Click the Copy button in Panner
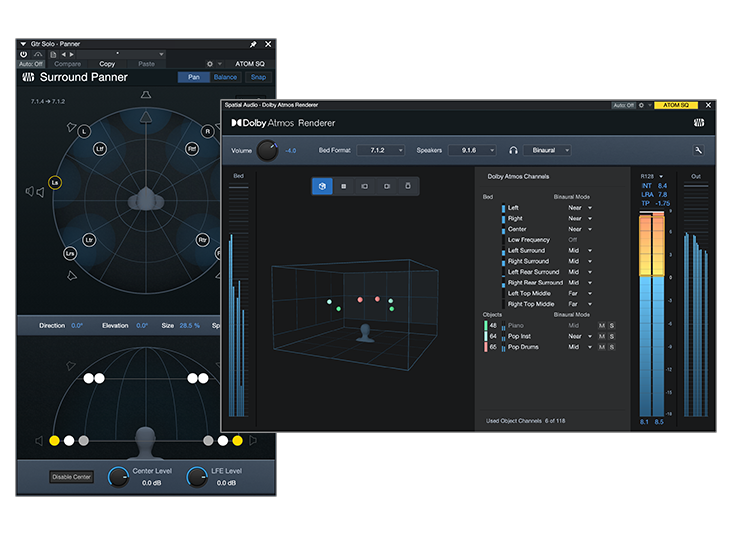Image resolution: width=732 pixels, height=534 pixels. (107, 64)
